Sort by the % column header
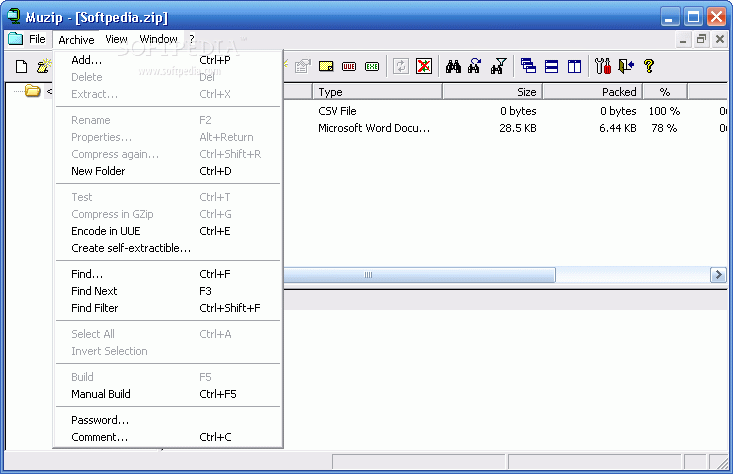733x474 pixels. pos(665,92)
